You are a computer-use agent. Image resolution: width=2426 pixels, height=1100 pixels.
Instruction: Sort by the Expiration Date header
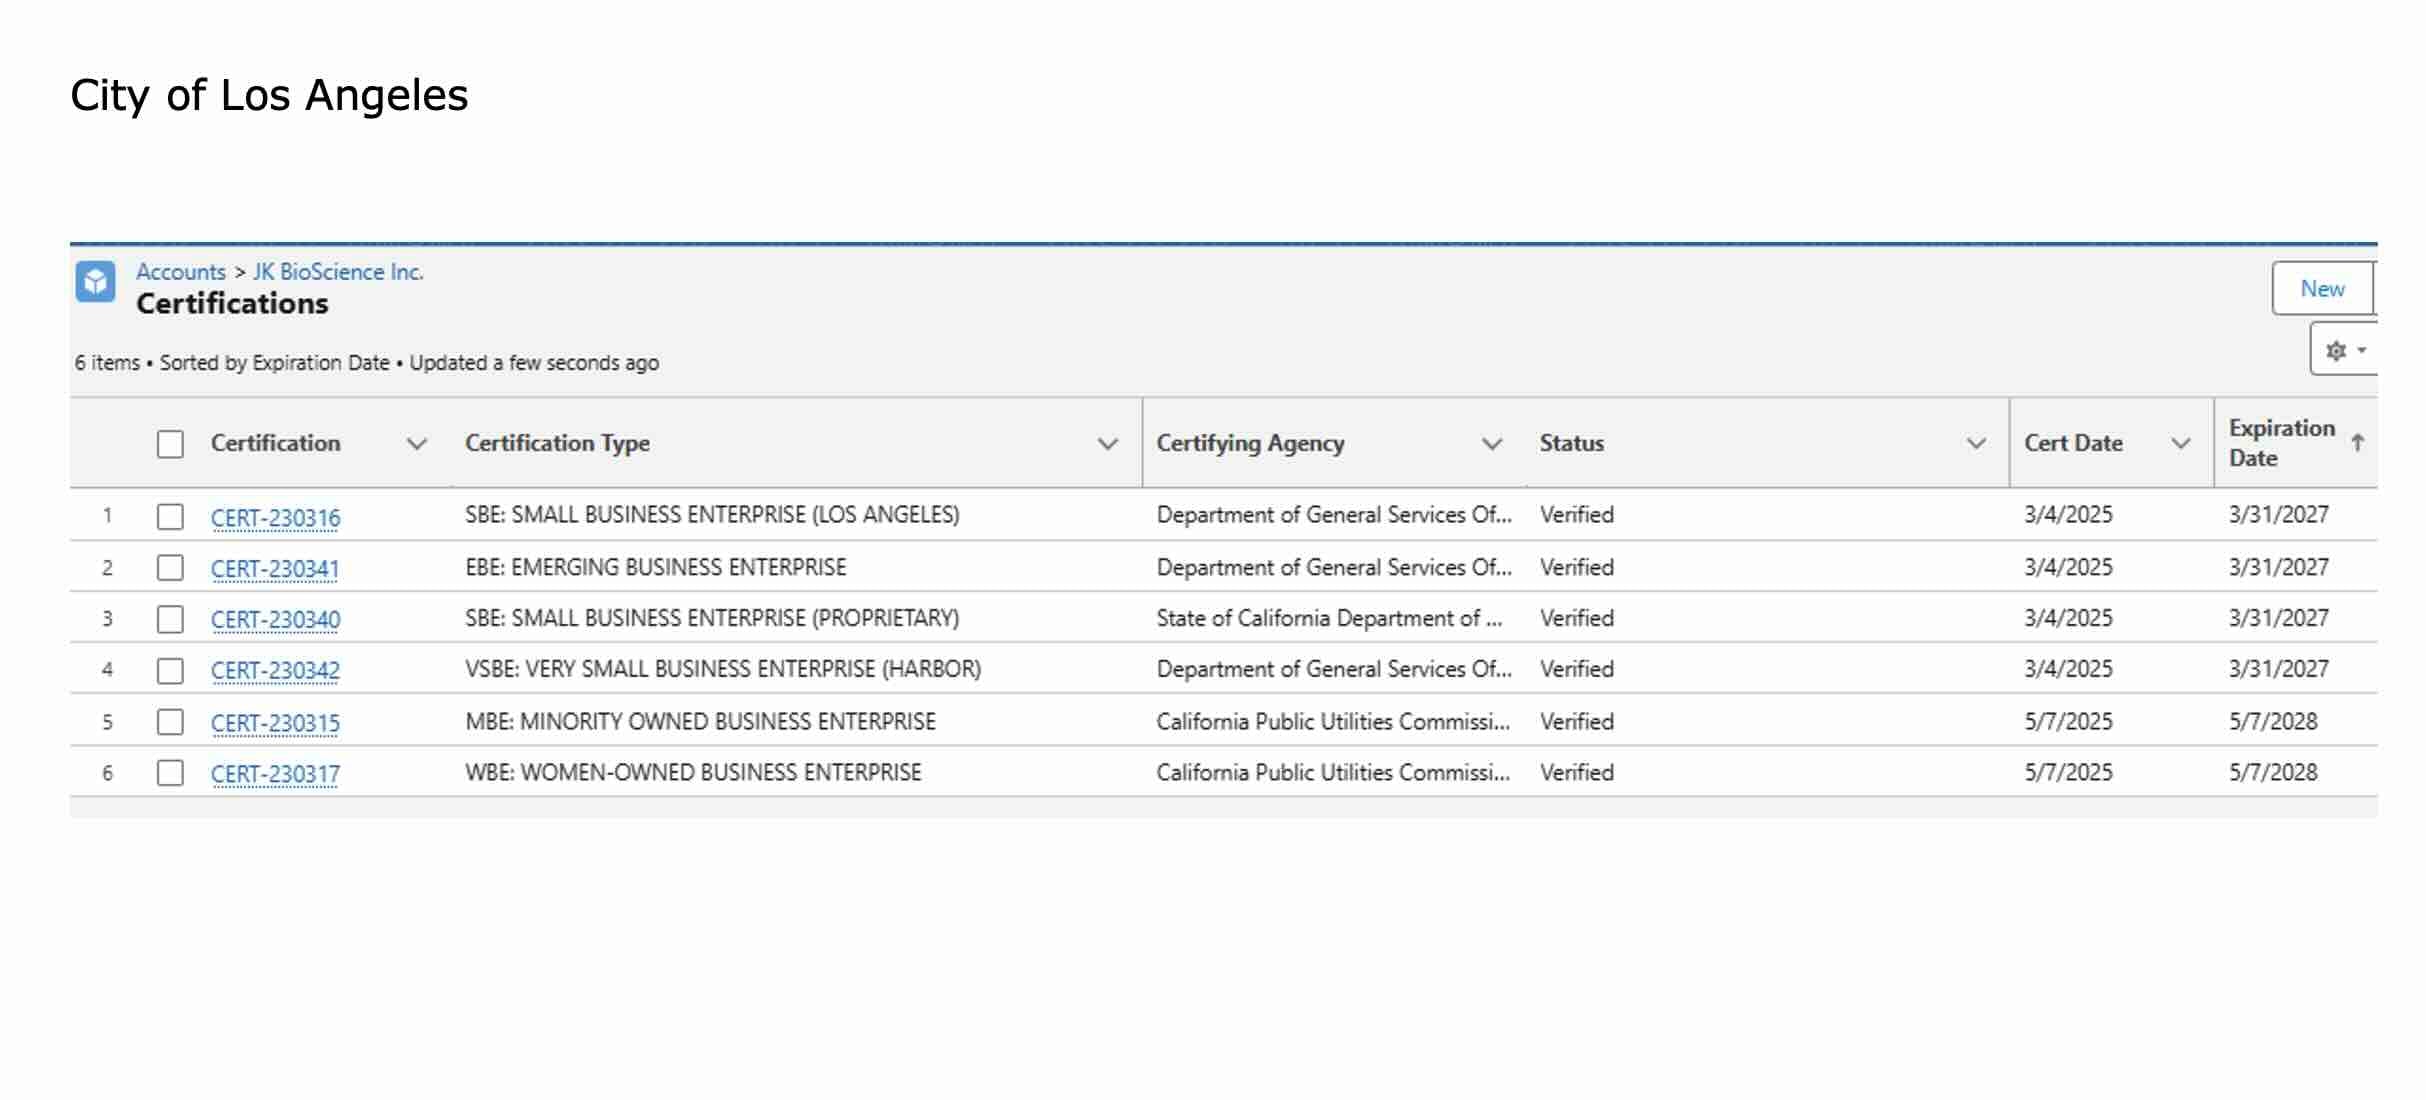[x=2280, y=443]
